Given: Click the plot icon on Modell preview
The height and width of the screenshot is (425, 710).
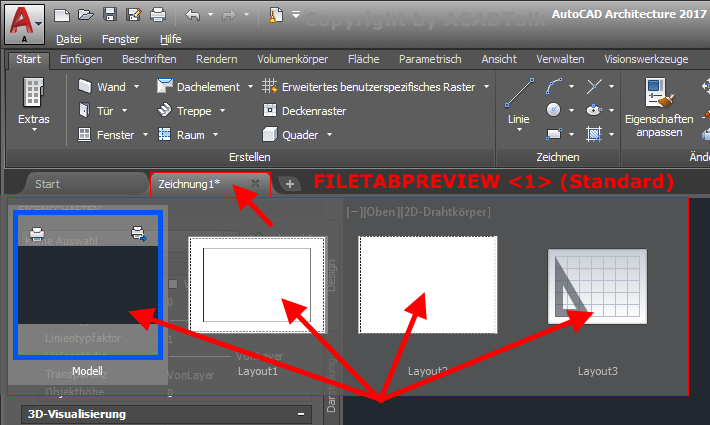Looking at the screenshot, I should point(37,234).
